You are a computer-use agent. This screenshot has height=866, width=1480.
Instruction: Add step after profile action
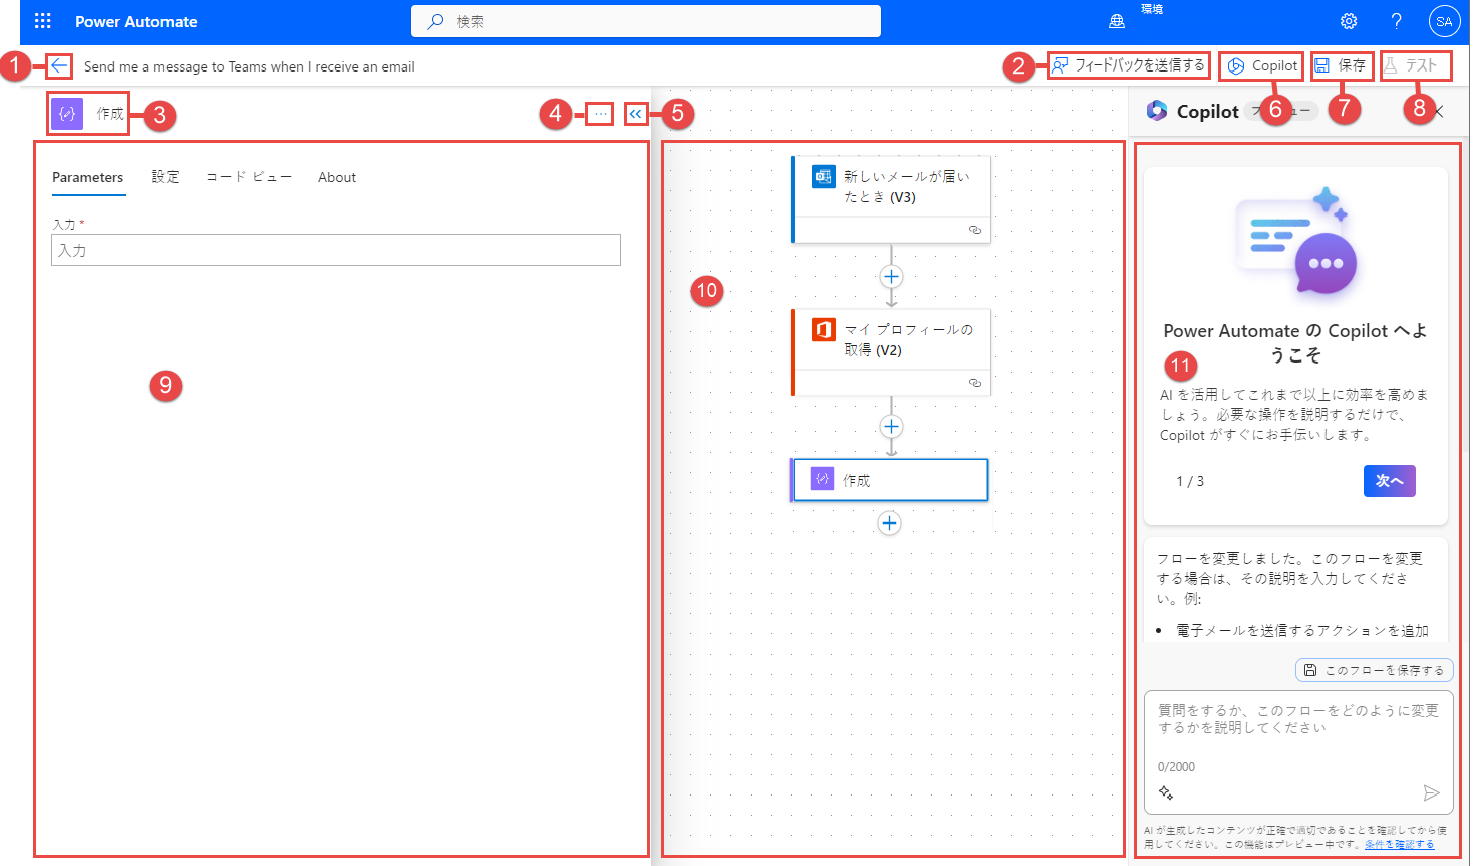891,427
